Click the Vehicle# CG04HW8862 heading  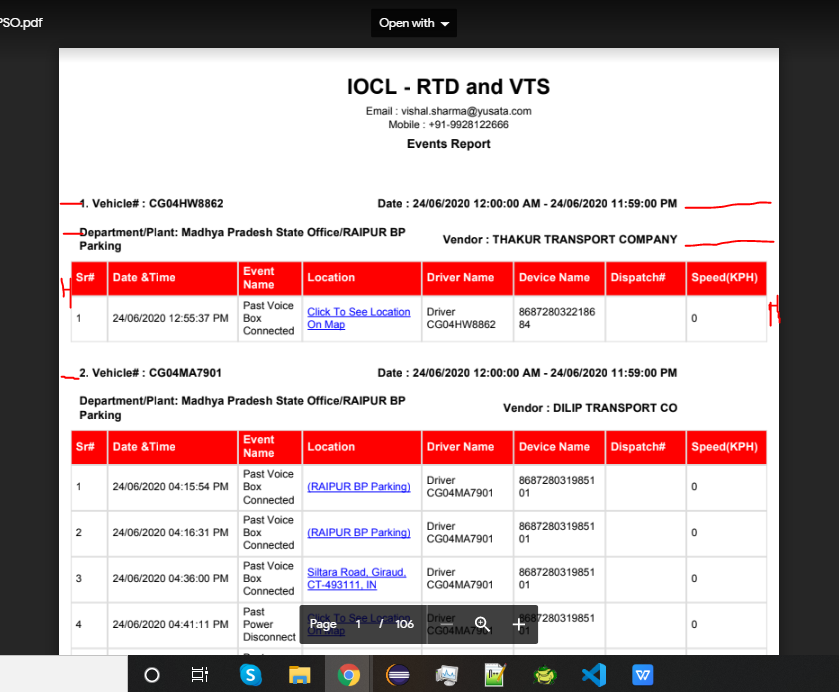pyautogui.click(x=151, y=203)
